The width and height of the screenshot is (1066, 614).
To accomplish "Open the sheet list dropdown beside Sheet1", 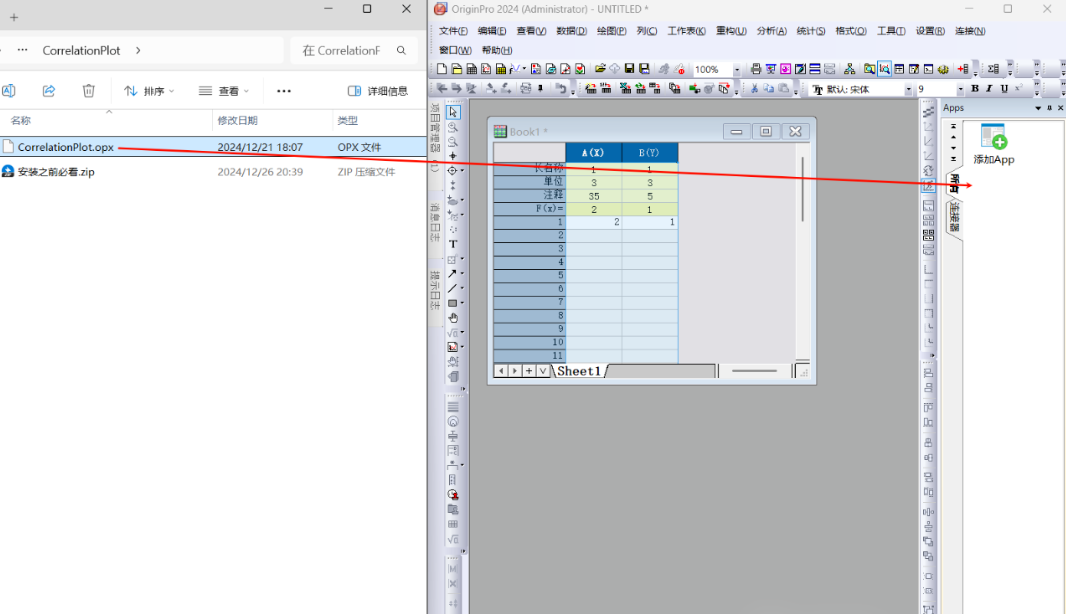I will 543,371.
